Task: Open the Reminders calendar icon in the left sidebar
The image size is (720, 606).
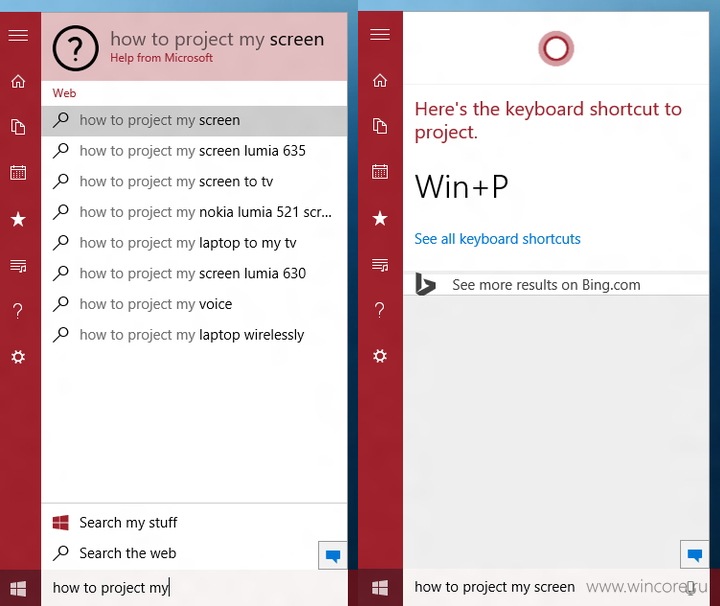Action: point(18,173)
